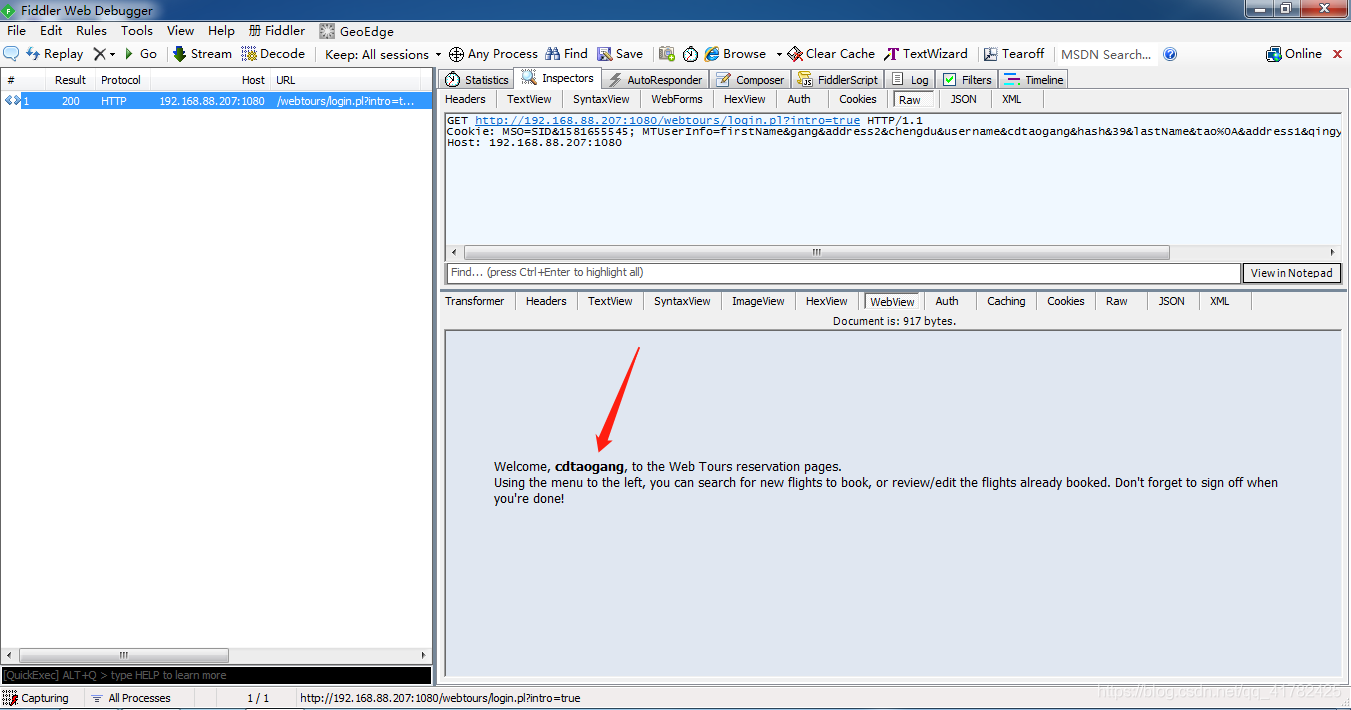Select session row 1 with login.pl URL

click(x=216, y=101)
